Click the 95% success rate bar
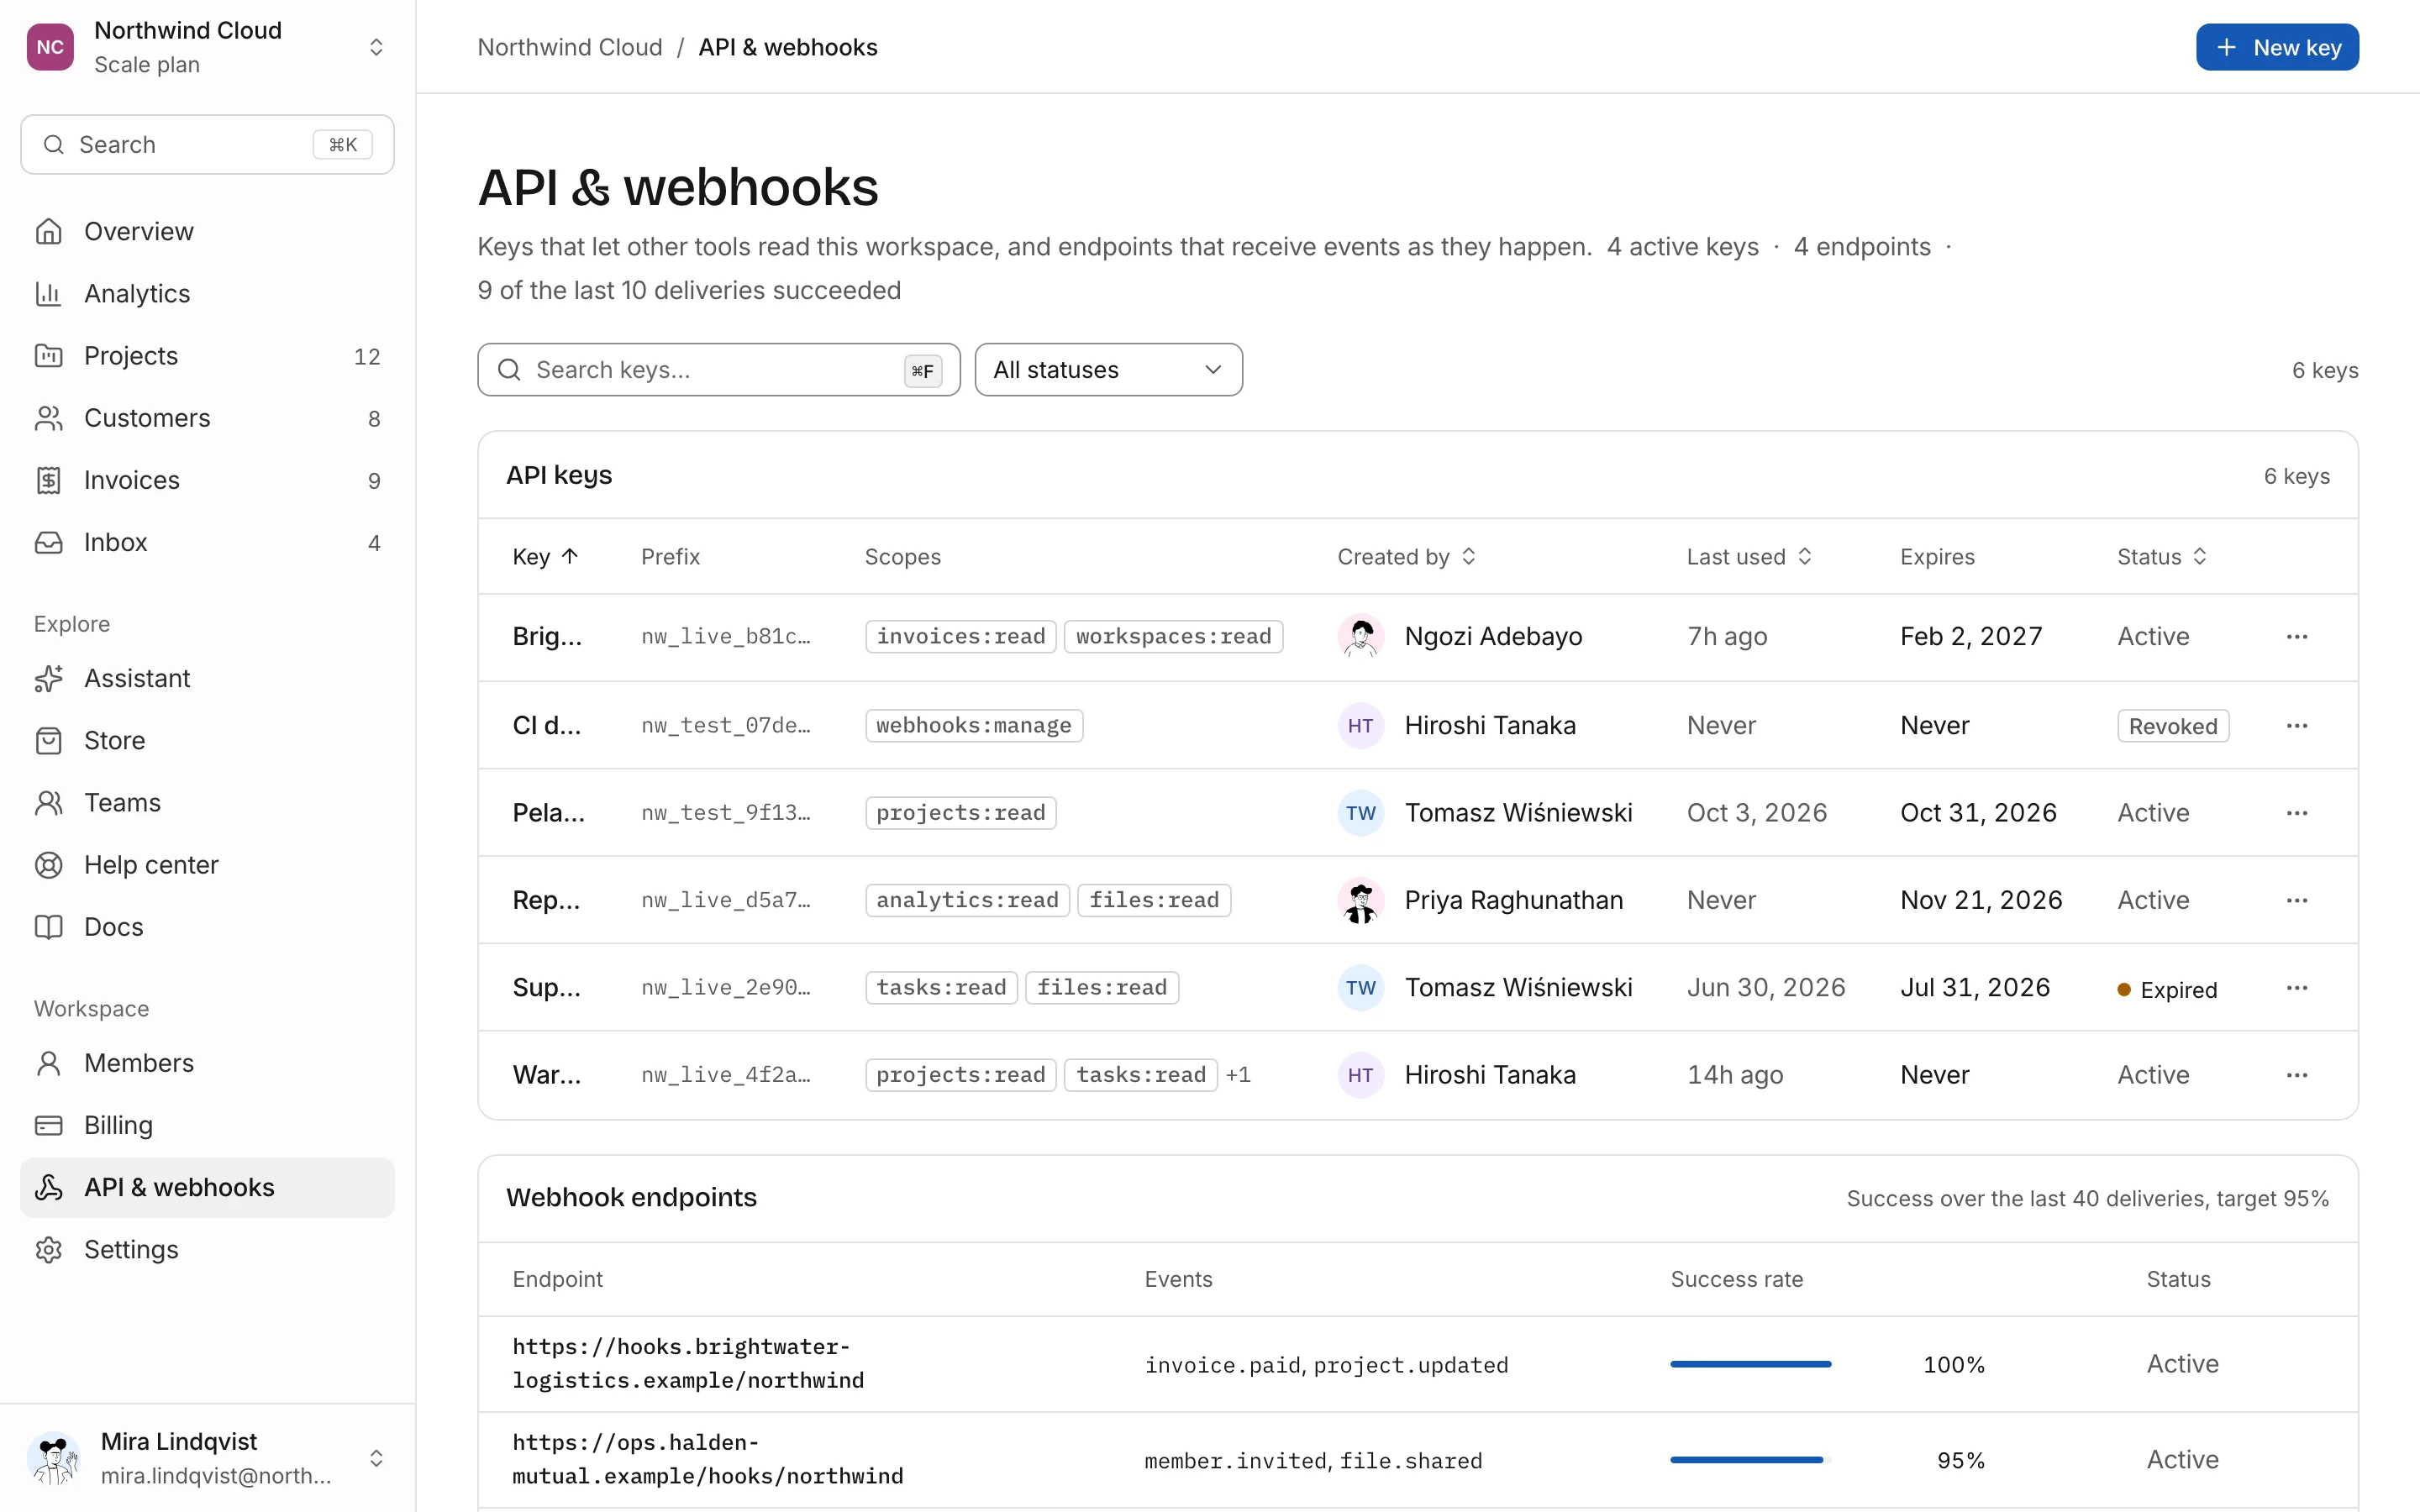The image size is (2420, 1512). tap(1750, 1460)
